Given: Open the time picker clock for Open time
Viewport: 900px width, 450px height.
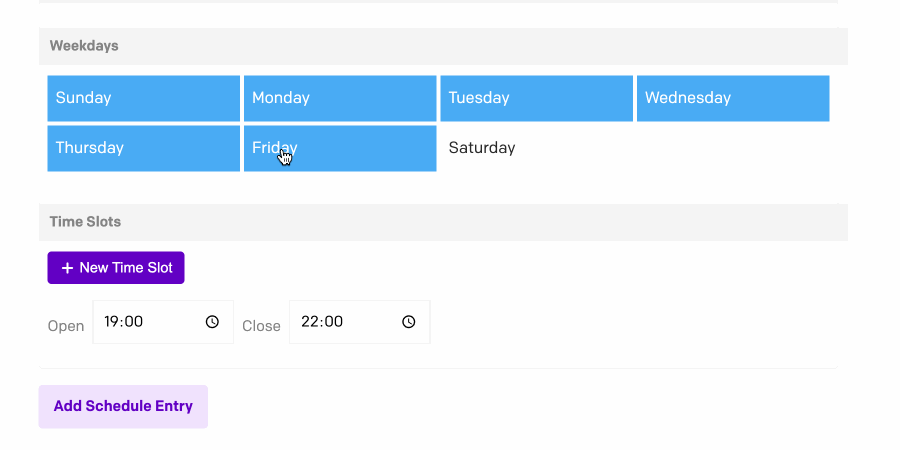Looking at the screenshot, I should [212, 322].
